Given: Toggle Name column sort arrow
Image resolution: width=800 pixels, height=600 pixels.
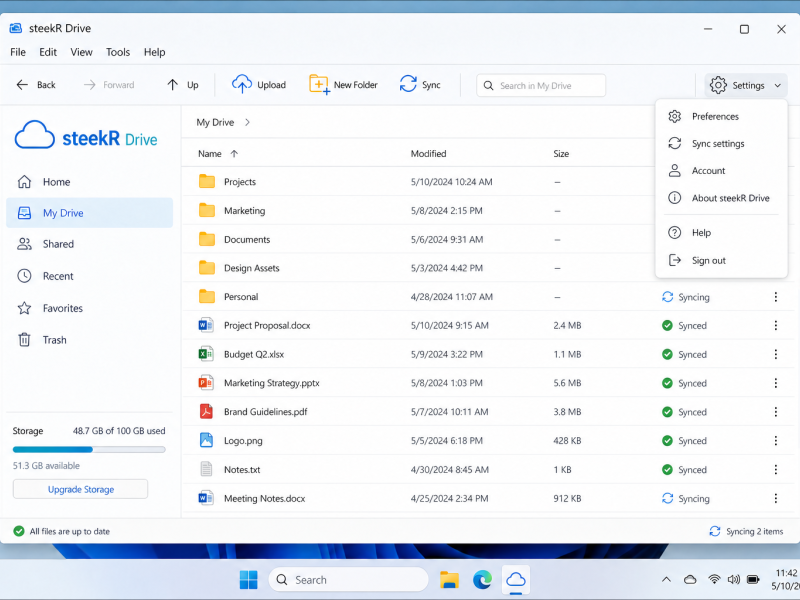Looking at the screenshot, I should (234, 154).
